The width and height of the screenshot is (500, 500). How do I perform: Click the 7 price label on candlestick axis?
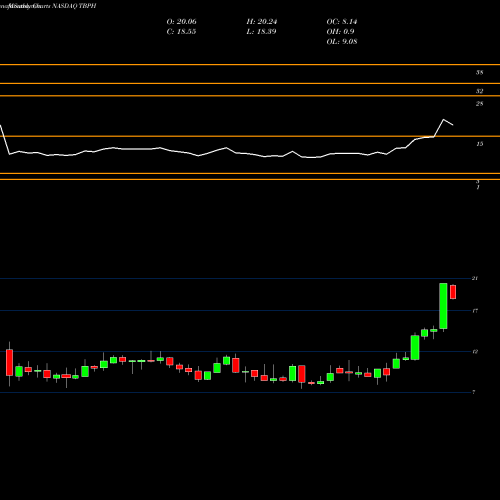(473, 392)
